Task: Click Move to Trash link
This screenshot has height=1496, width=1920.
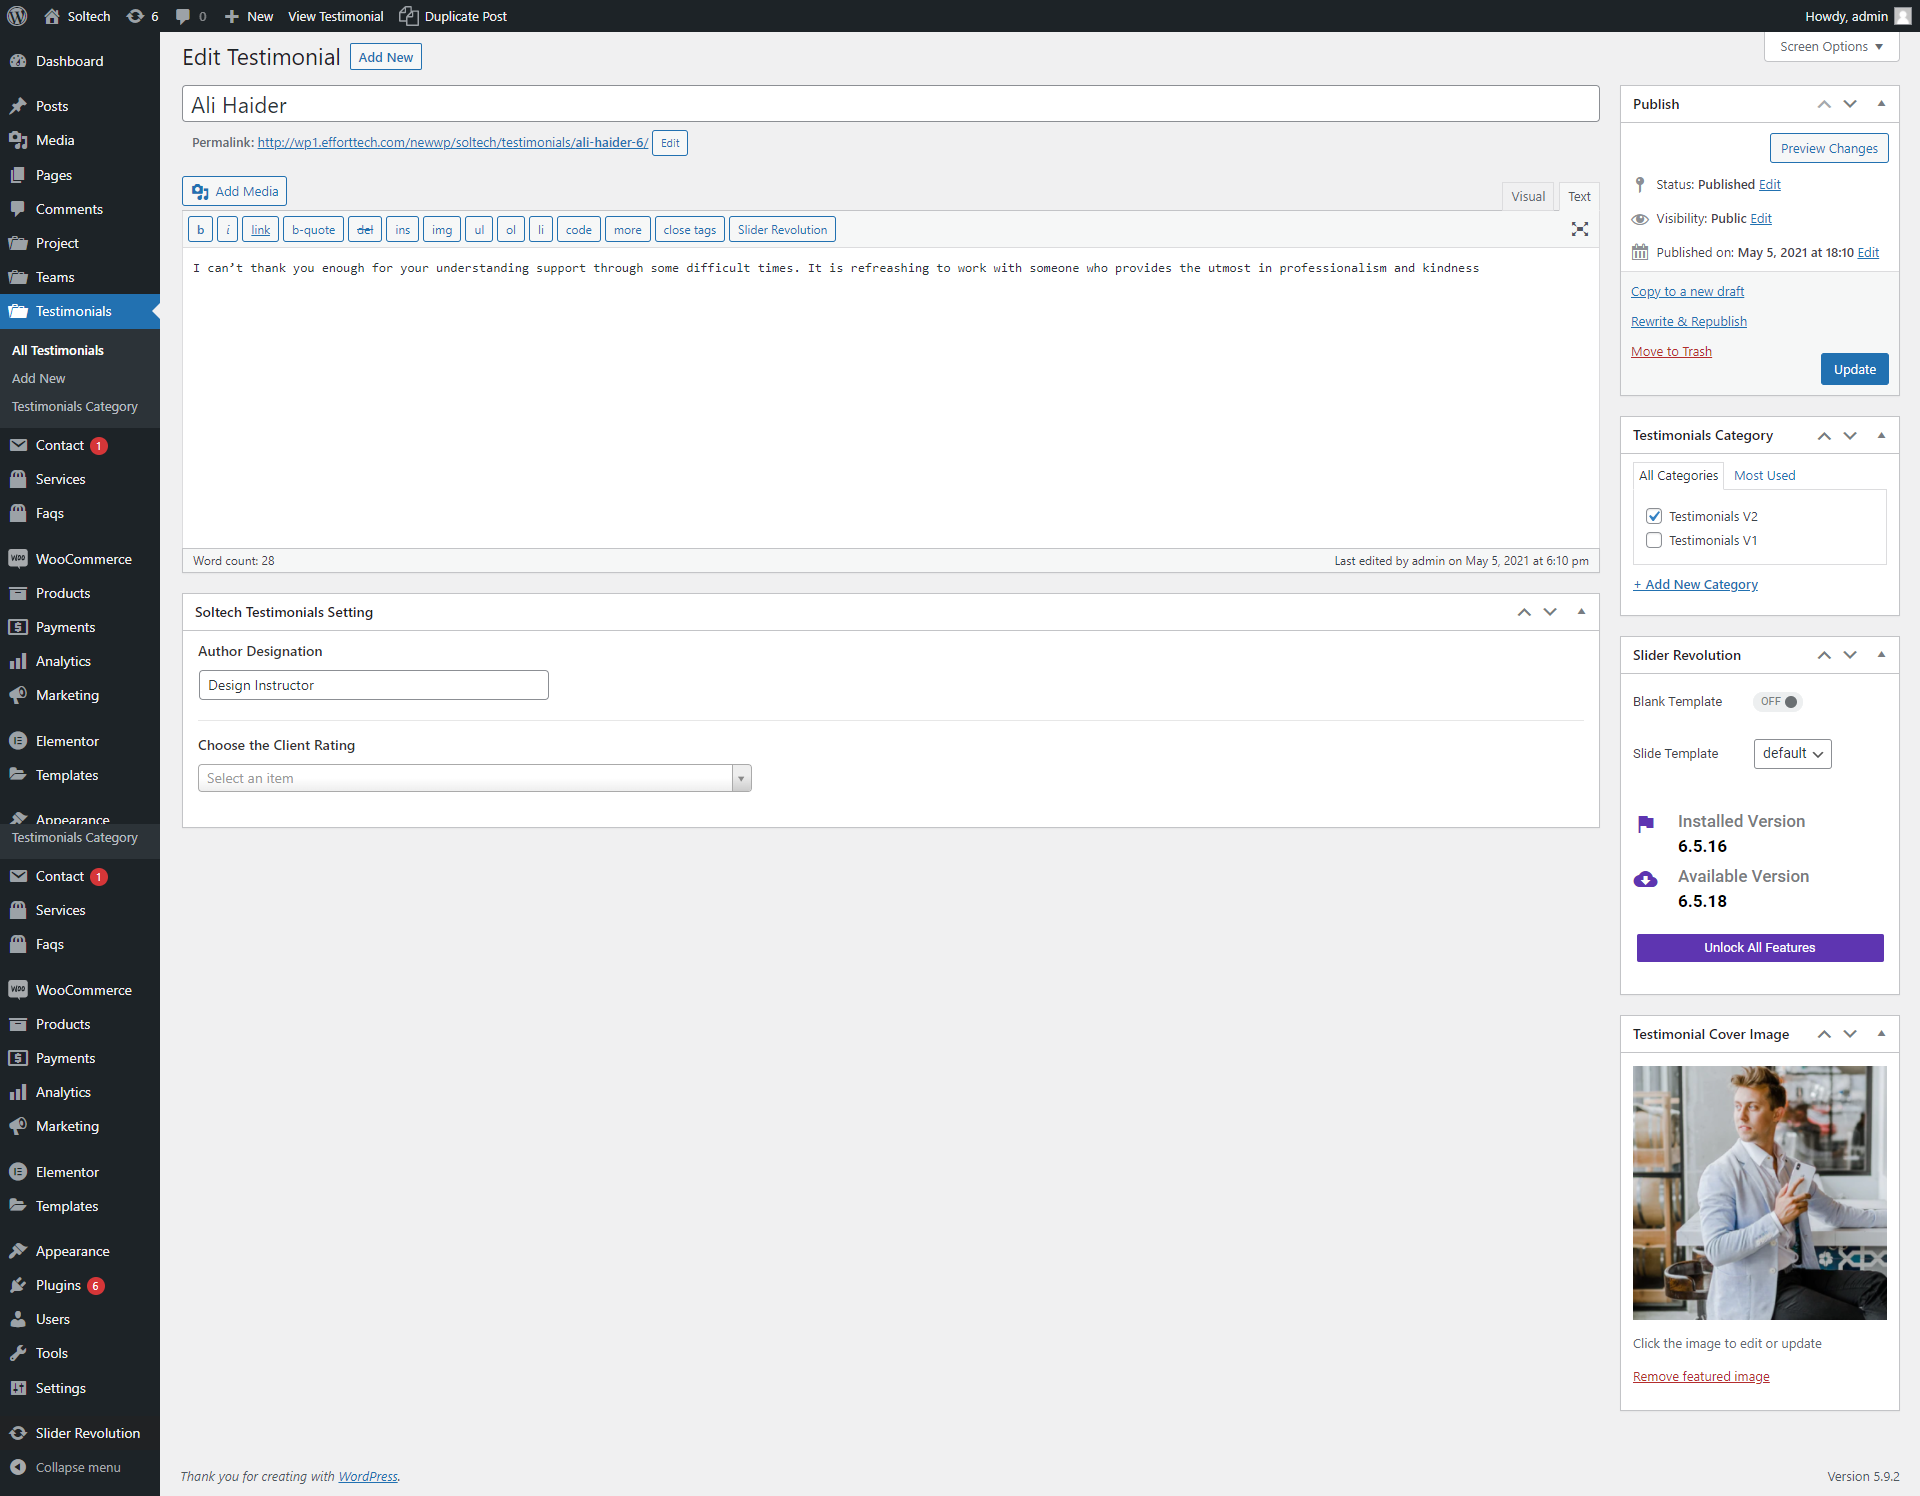Action: point(1671,351)
